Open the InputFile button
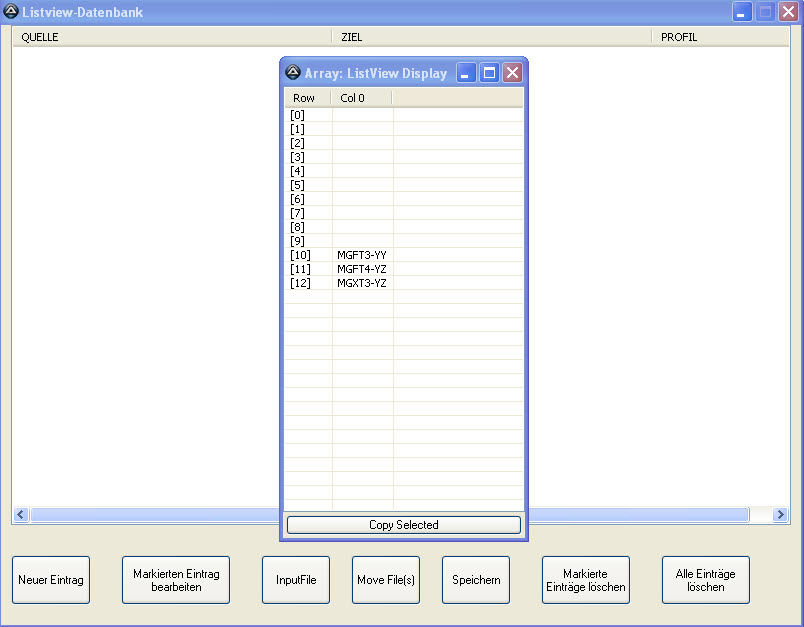This screenshot has width=804, height=627. [x=296, y=580]
